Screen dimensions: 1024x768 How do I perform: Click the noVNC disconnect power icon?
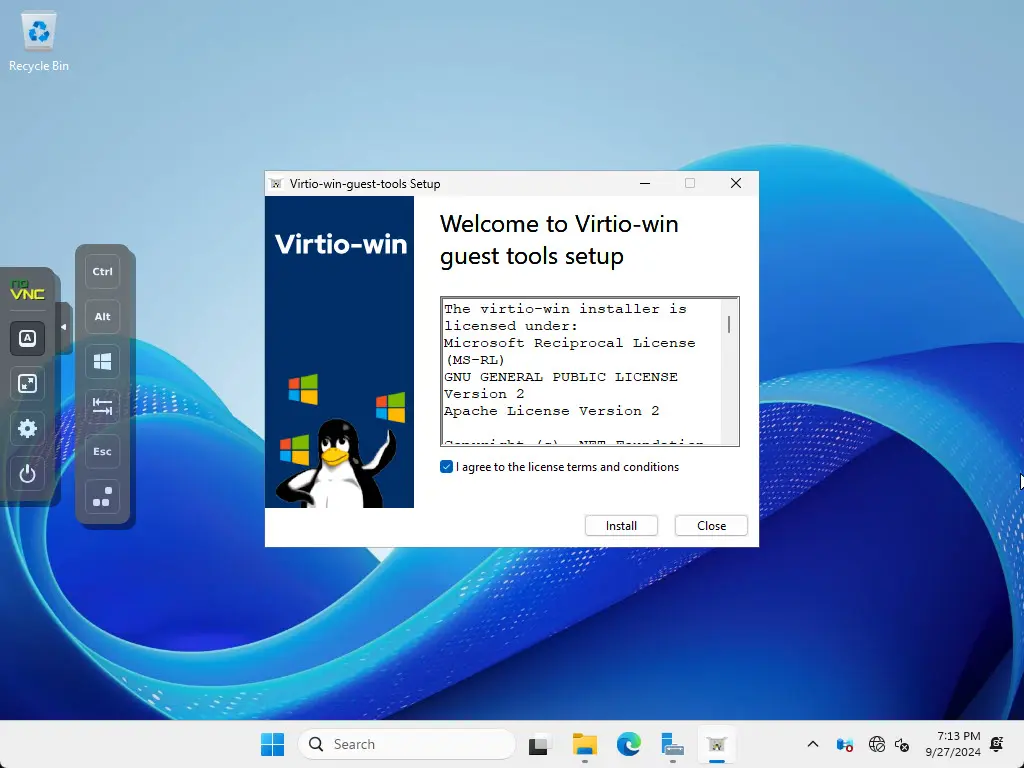coord(28,474)
